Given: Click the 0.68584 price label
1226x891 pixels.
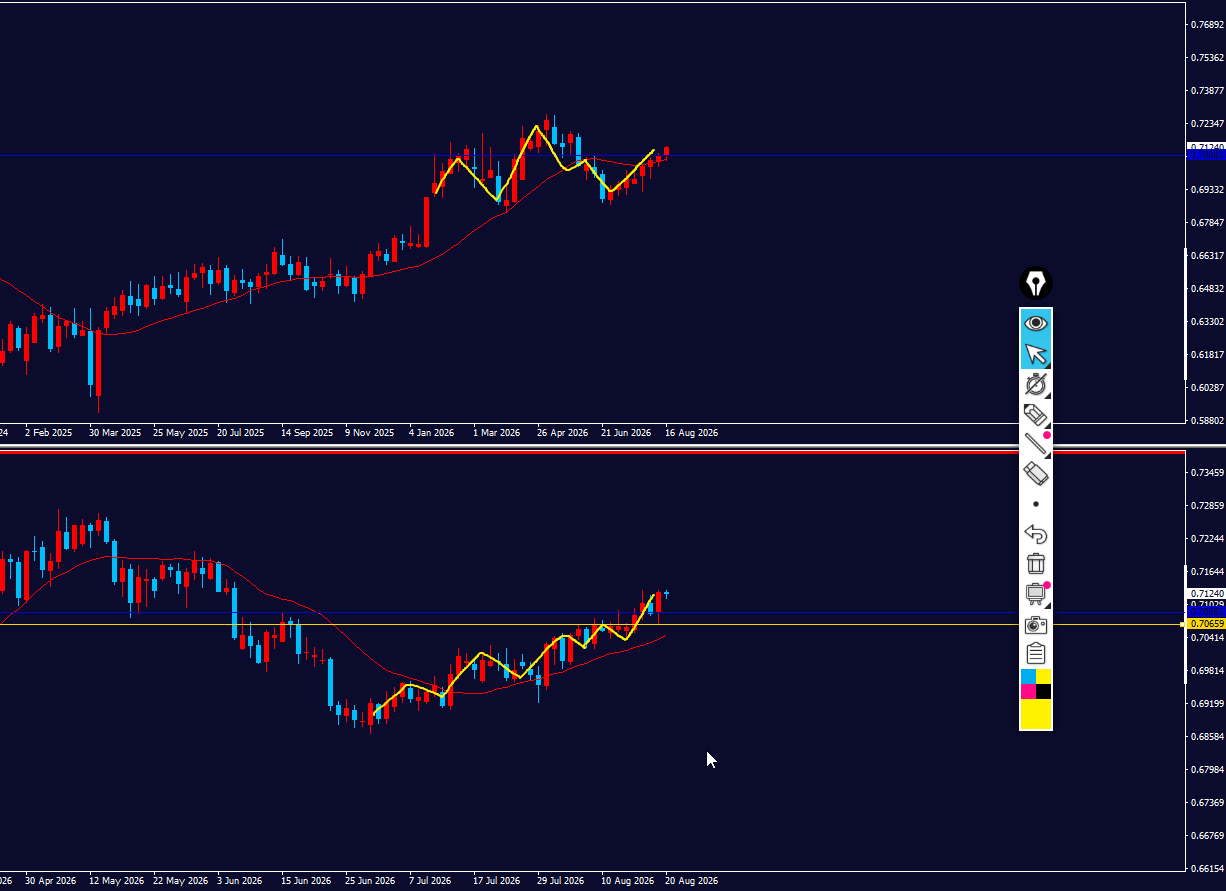Looking at the screenshot, I should [1209, 736].
